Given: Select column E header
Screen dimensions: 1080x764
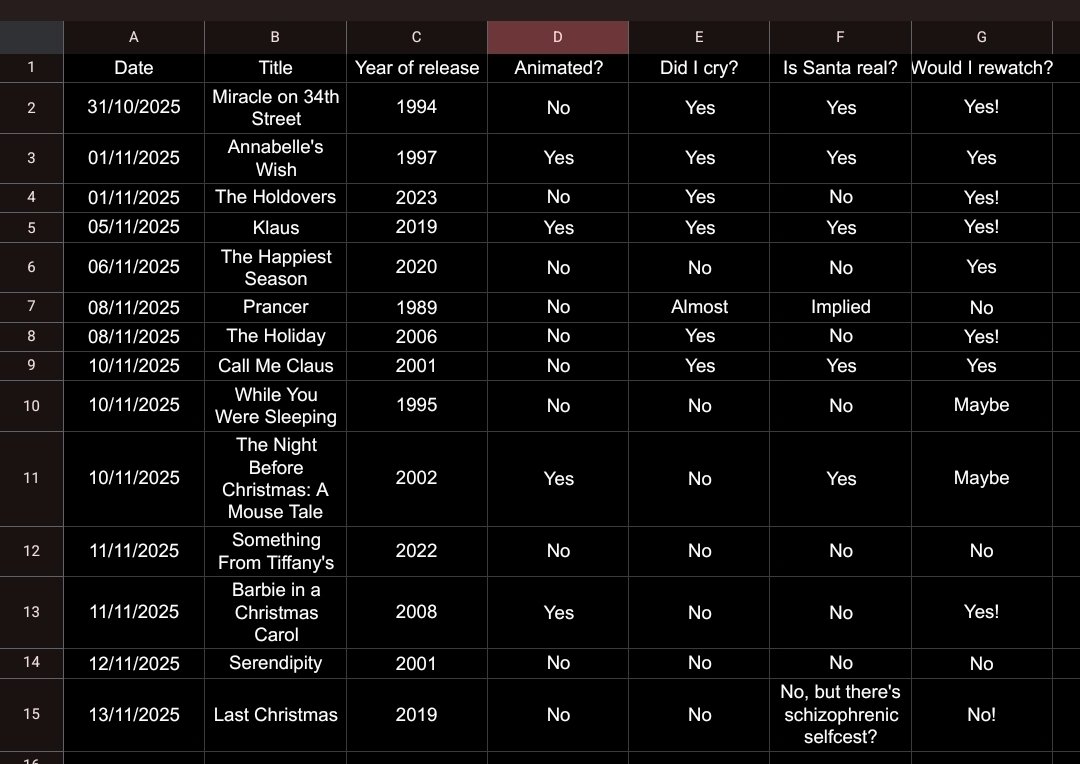Looking at the screenshot, I should point(699,37).
